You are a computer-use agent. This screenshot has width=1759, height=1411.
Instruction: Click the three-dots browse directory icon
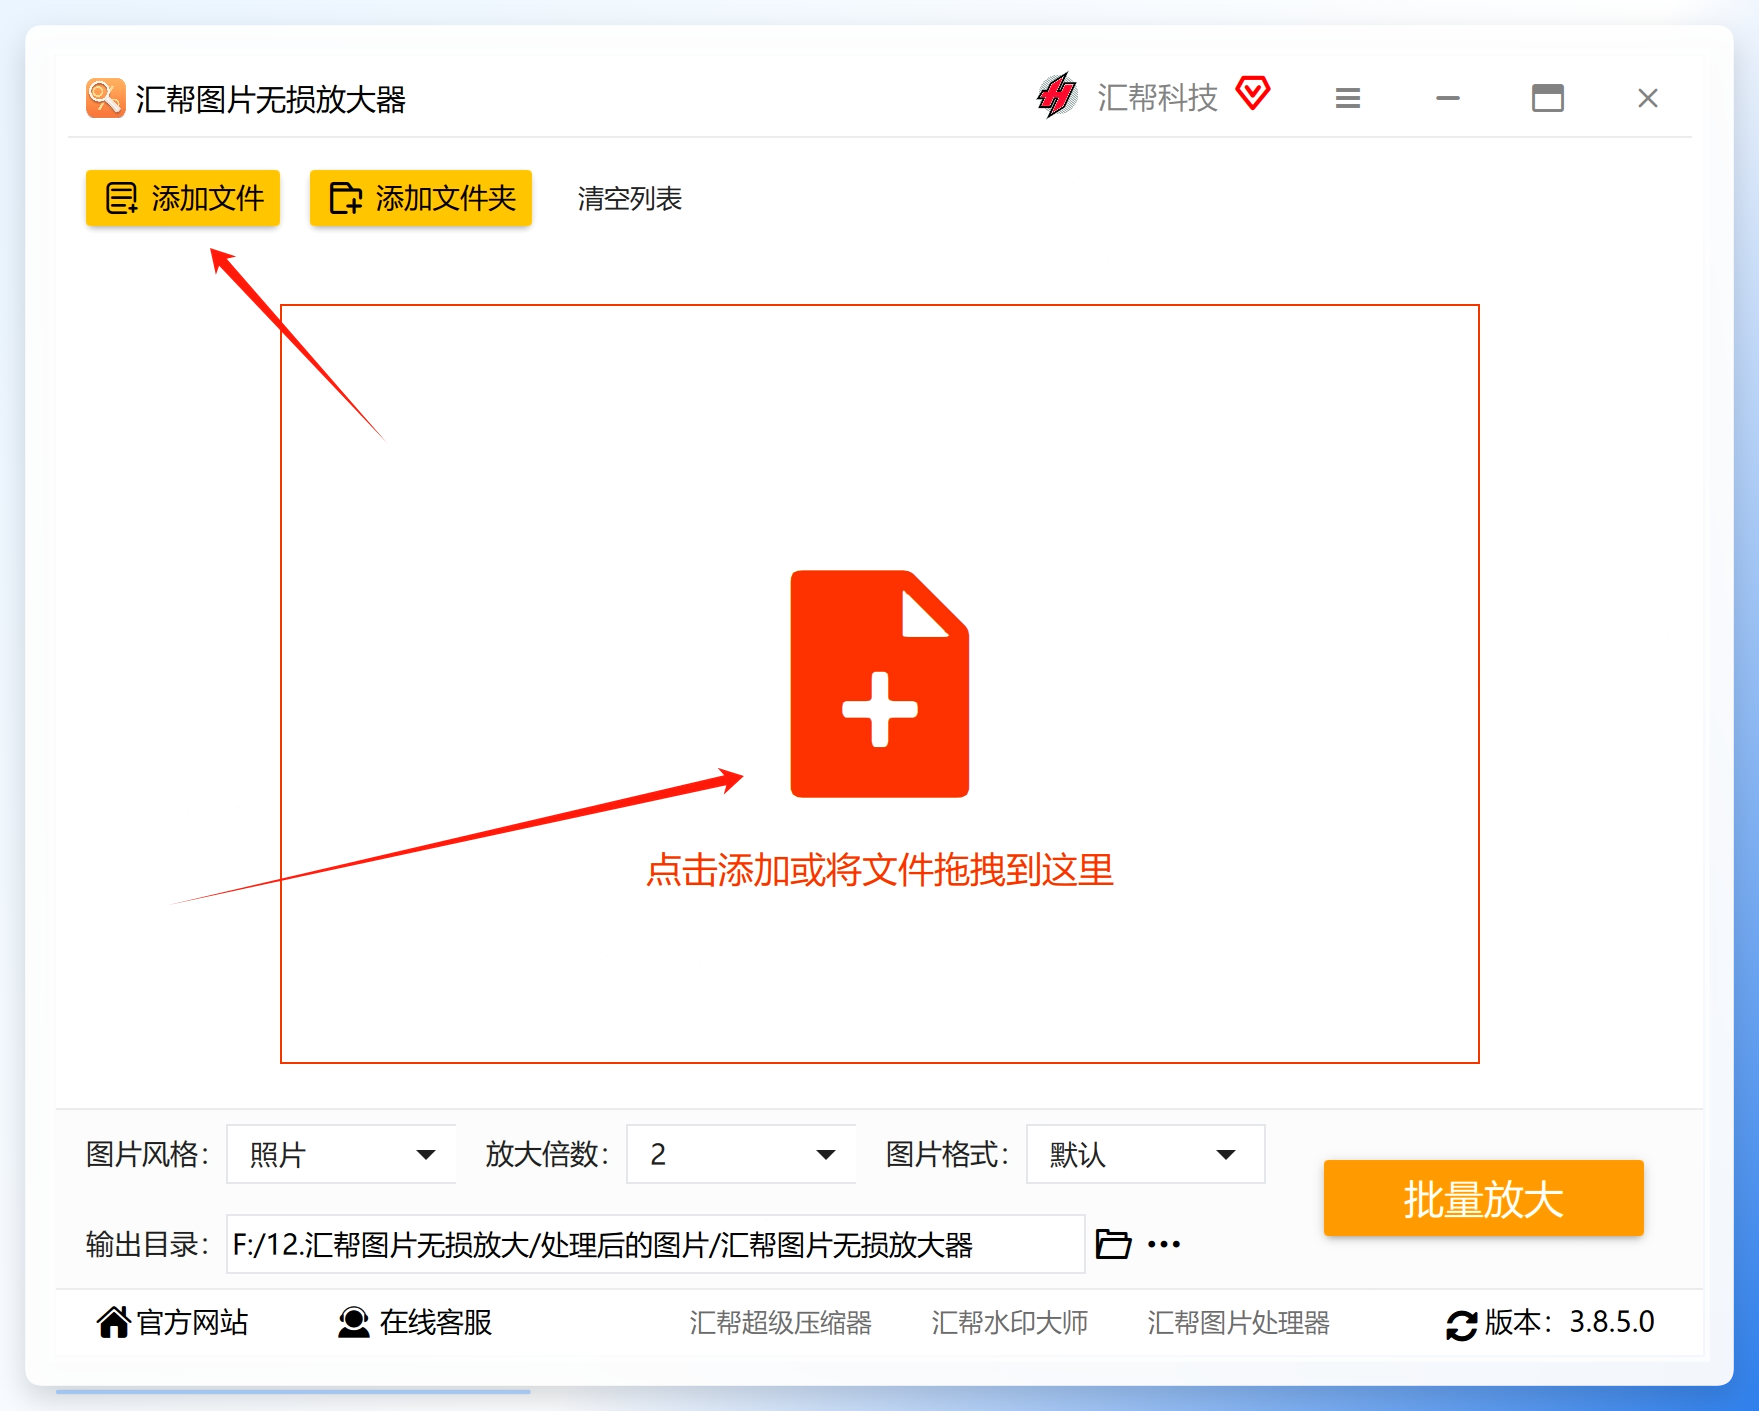[1164, 1244]
